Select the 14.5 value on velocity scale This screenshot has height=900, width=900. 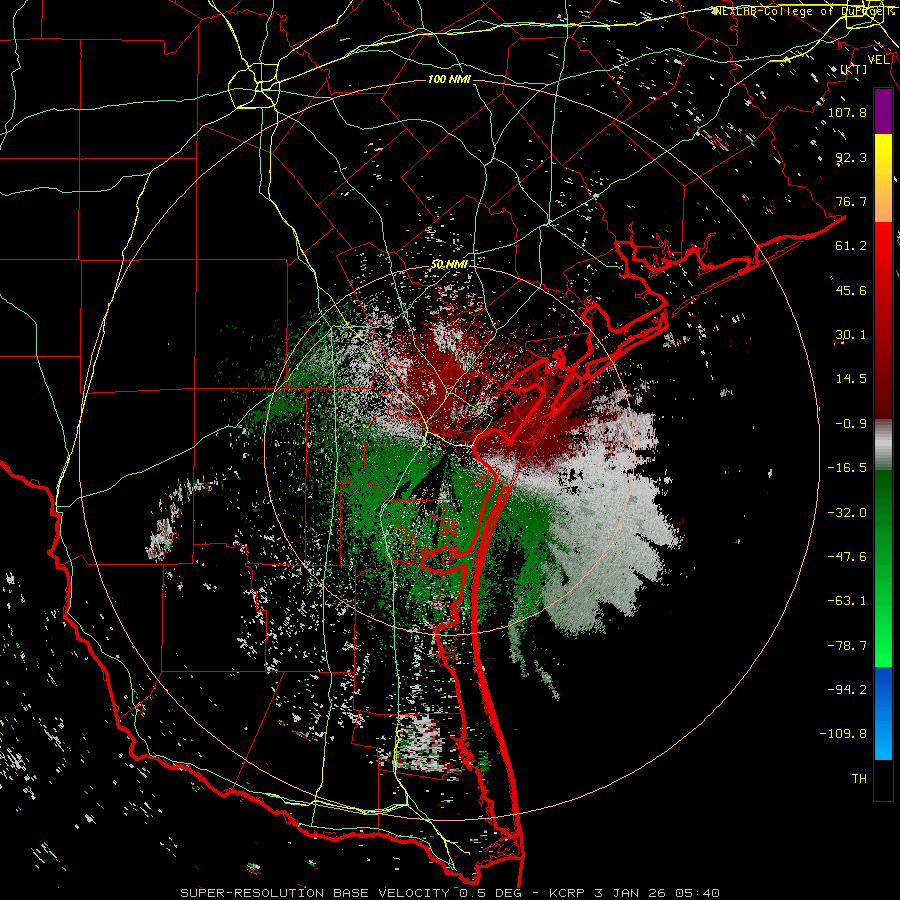tap(851, 379)
